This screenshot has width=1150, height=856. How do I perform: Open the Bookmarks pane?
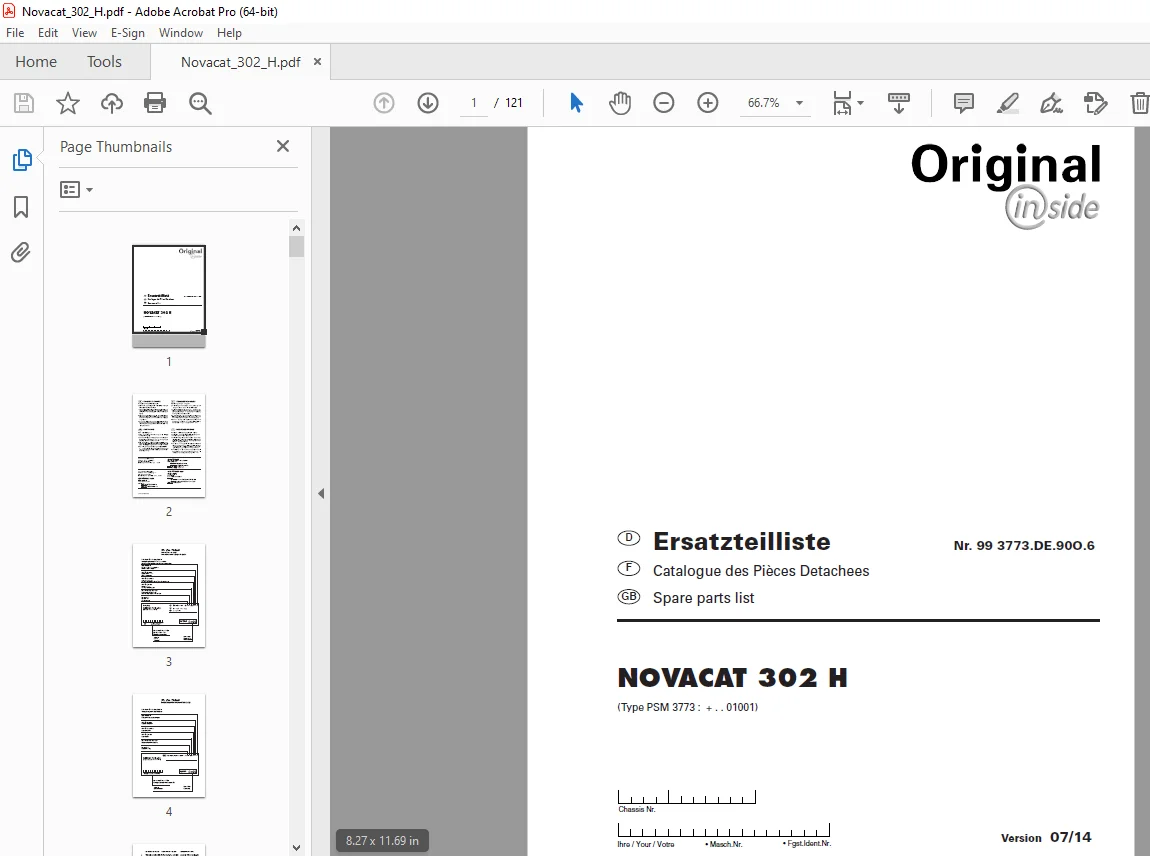(21, 207)
